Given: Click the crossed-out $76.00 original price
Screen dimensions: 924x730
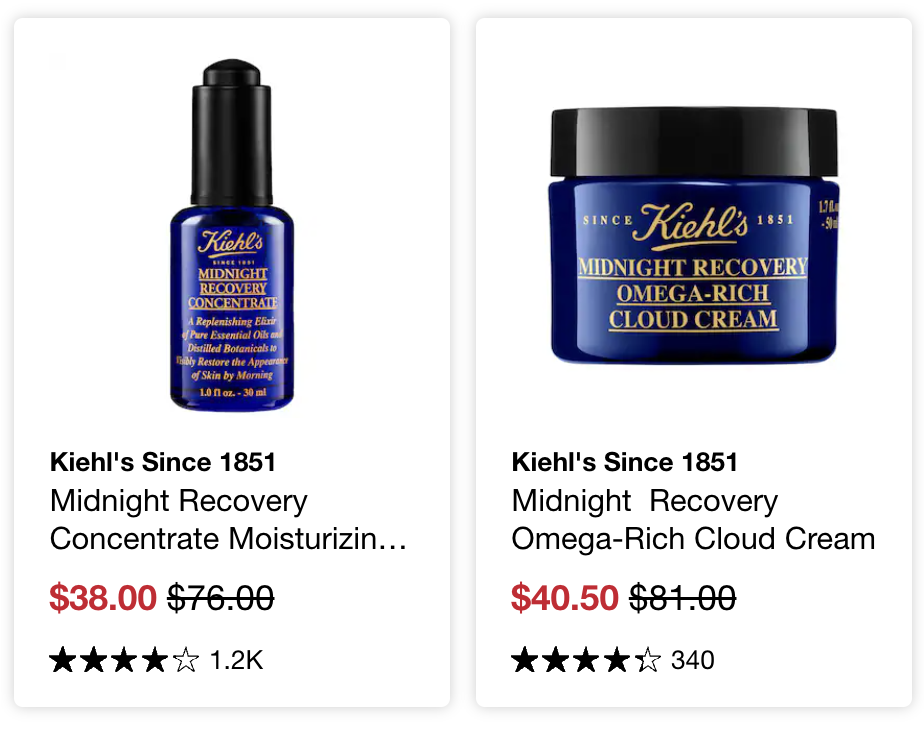Looking at the screenshot, I should pyautogui.click(x=221, y=597).
